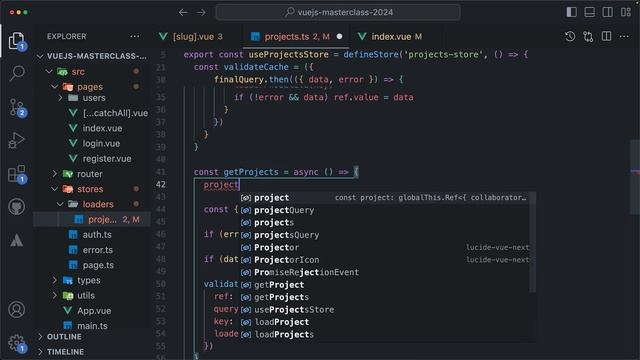Expand the utils folder
The image size is (640, 360).
coord(55,296)
